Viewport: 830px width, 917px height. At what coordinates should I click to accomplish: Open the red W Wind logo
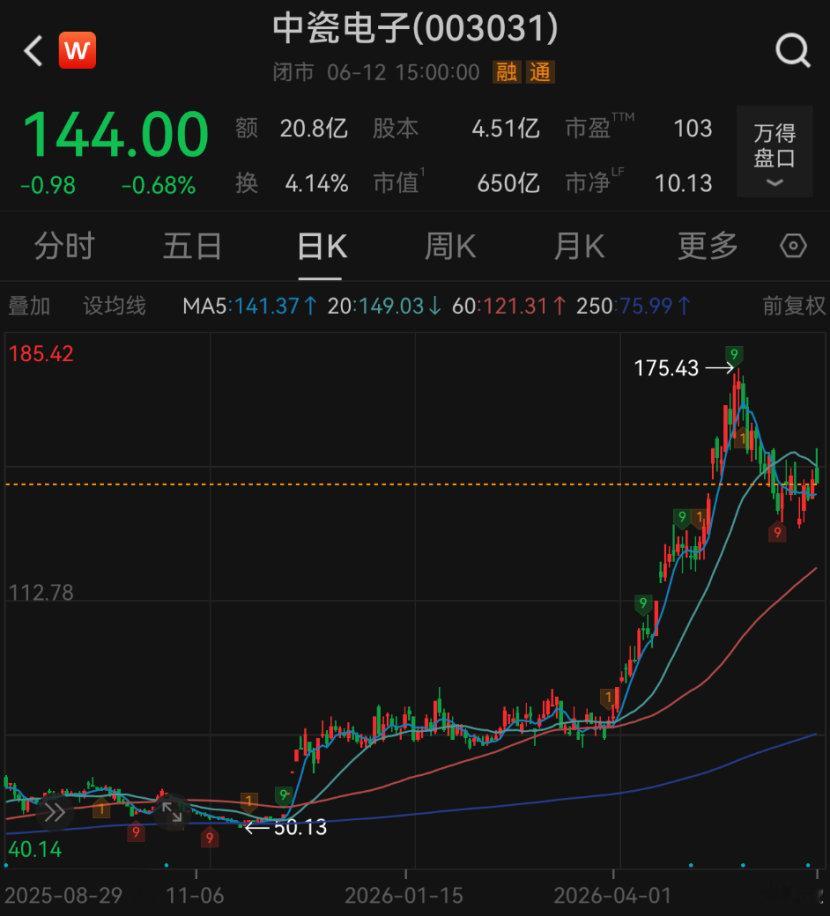[77, 50]
